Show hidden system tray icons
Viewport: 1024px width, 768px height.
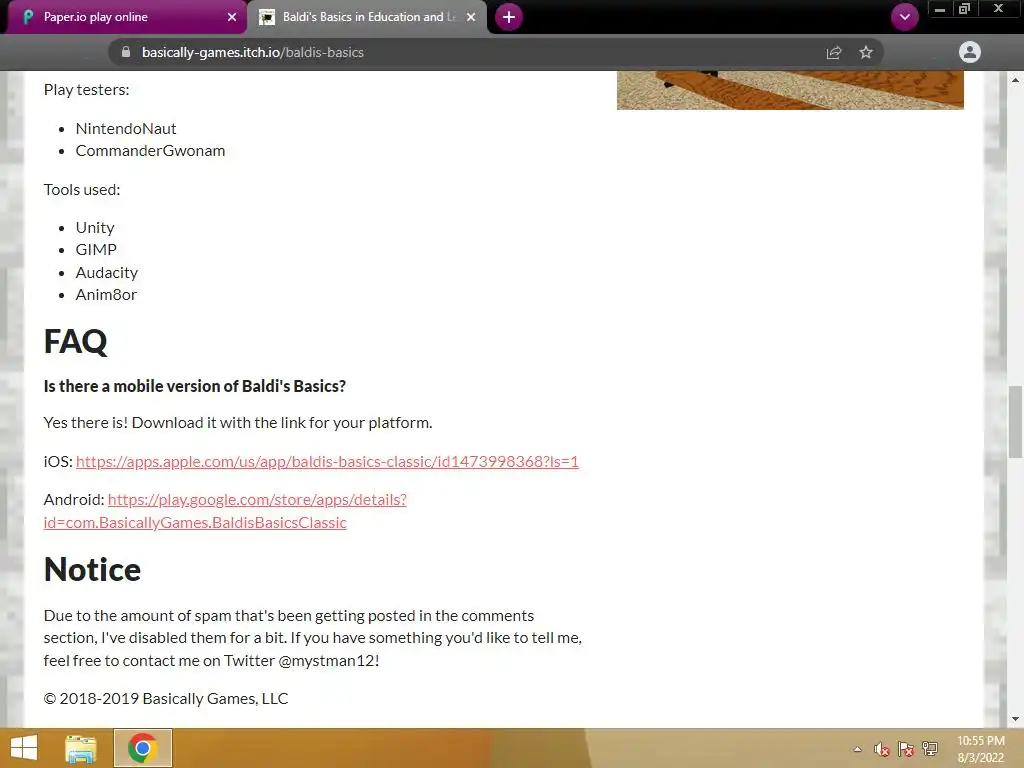[x=857, y=749]
